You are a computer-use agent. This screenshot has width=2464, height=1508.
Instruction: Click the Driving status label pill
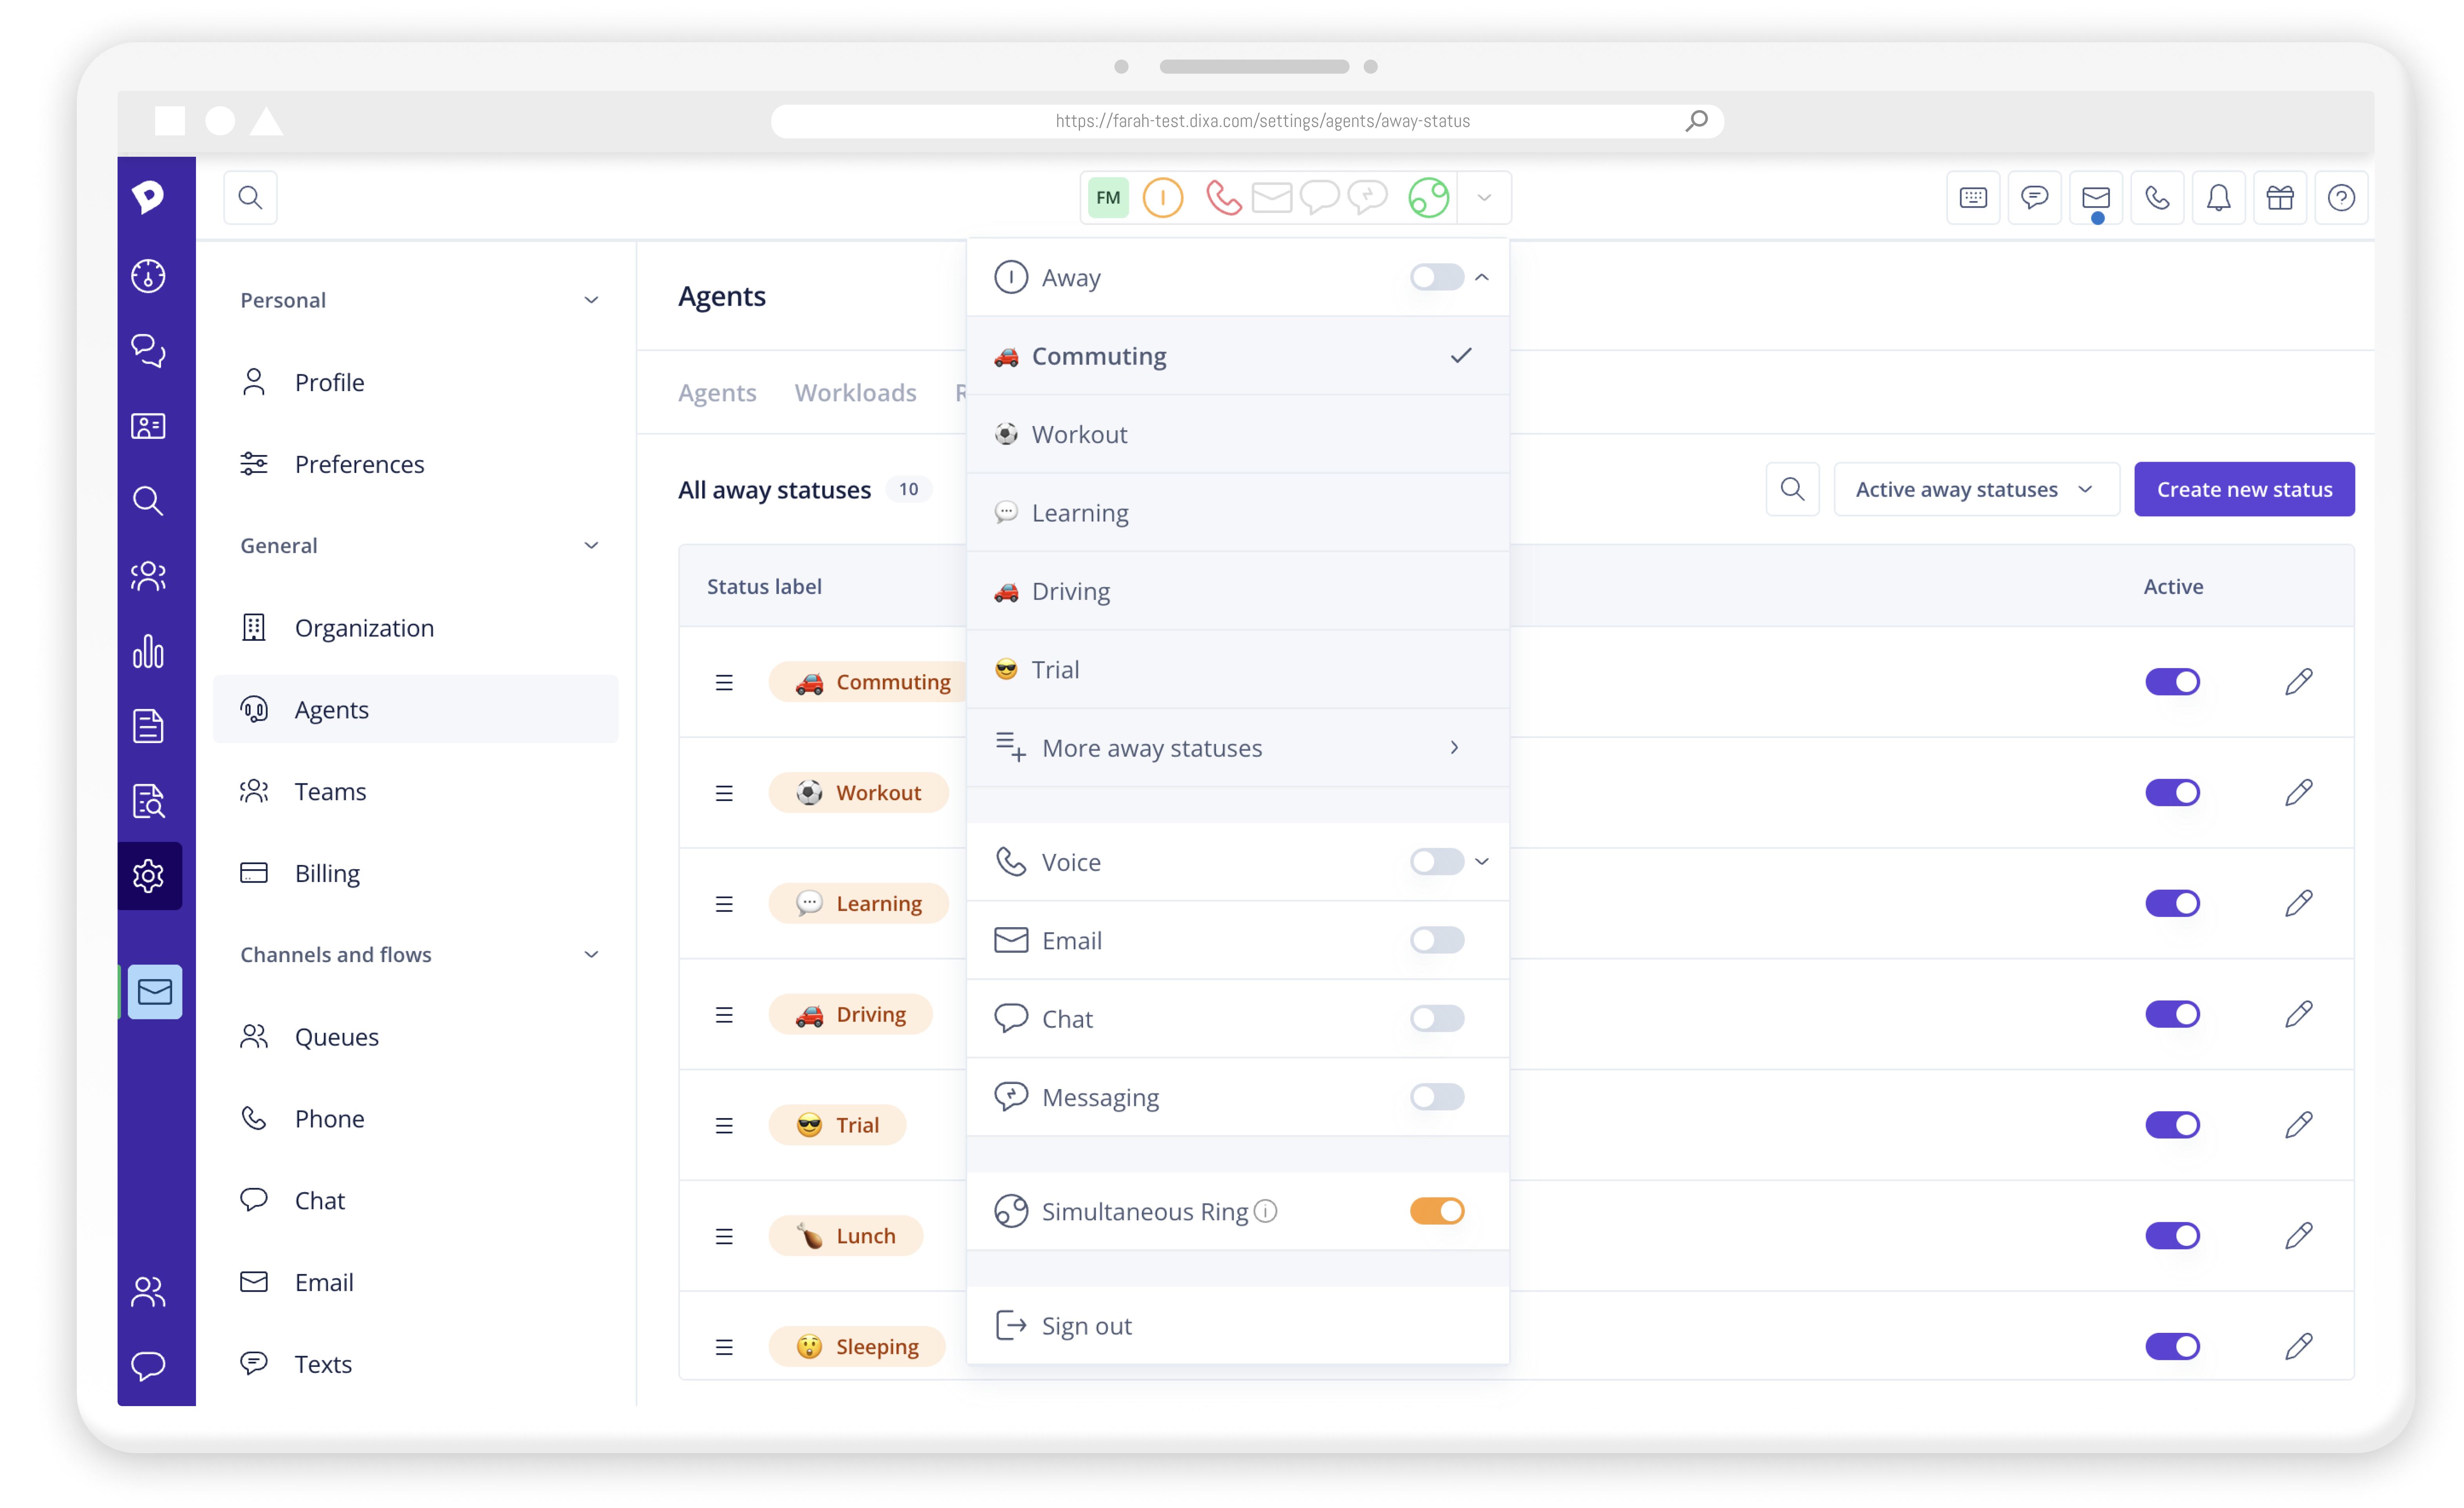(850, 1014)
